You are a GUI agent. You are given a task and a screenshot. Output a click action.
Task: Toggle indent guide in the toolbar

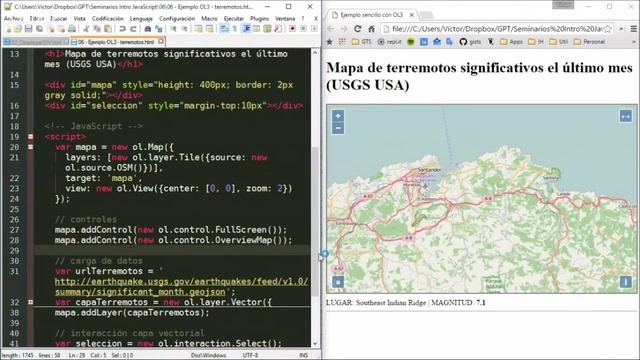tap(246, 29)
